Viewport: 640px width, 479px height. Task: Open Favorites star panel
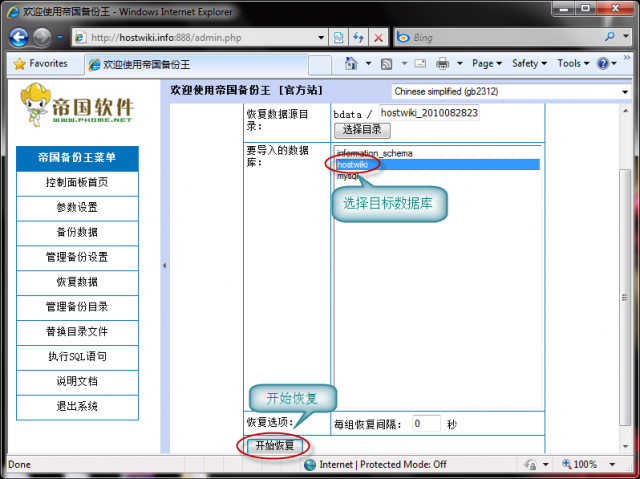[40, 64]
